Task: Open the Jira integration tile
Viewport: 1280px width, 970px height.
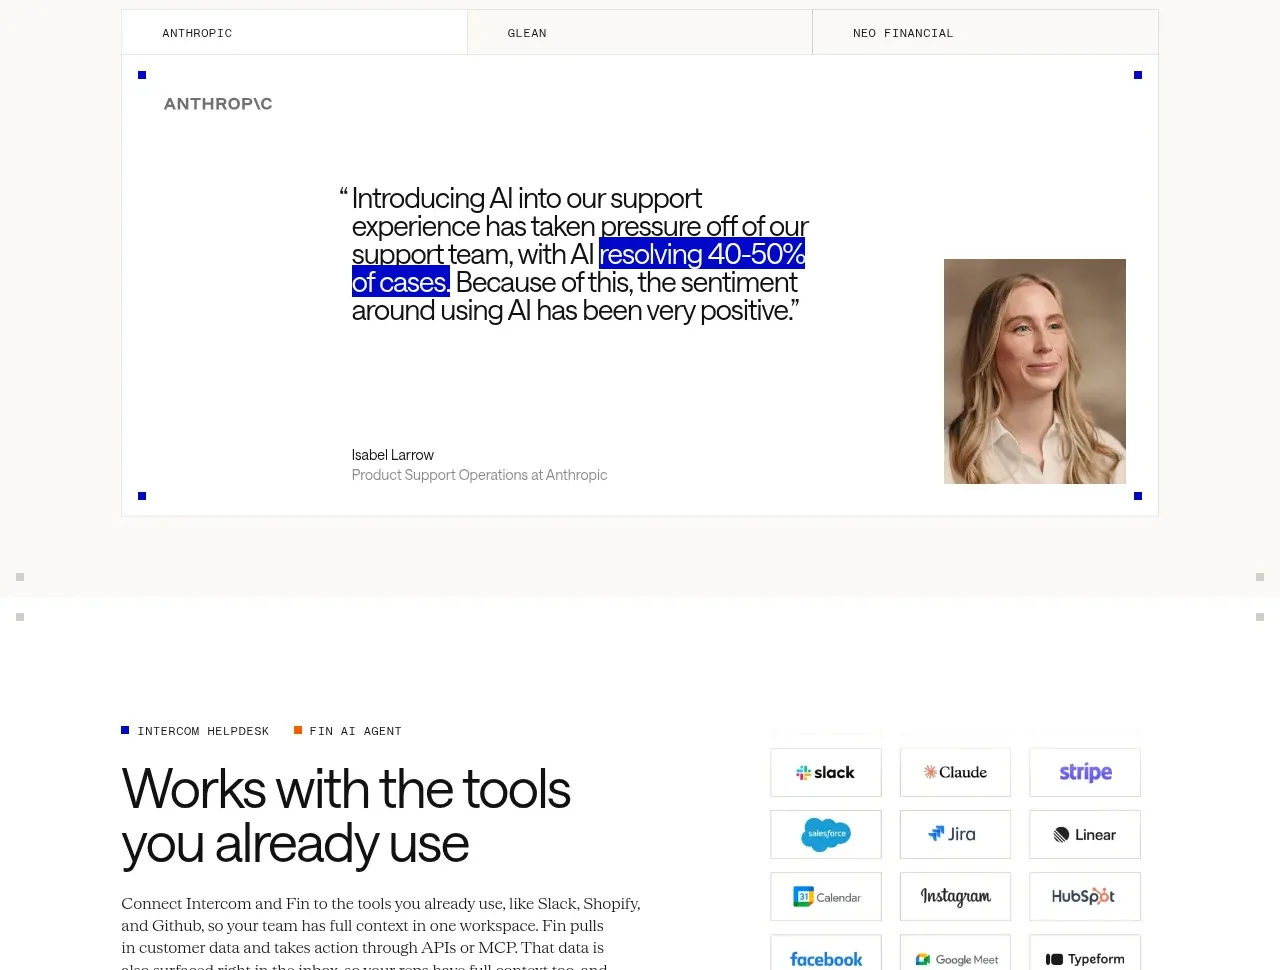Action: pyautogui.click(x=955, y=835)
